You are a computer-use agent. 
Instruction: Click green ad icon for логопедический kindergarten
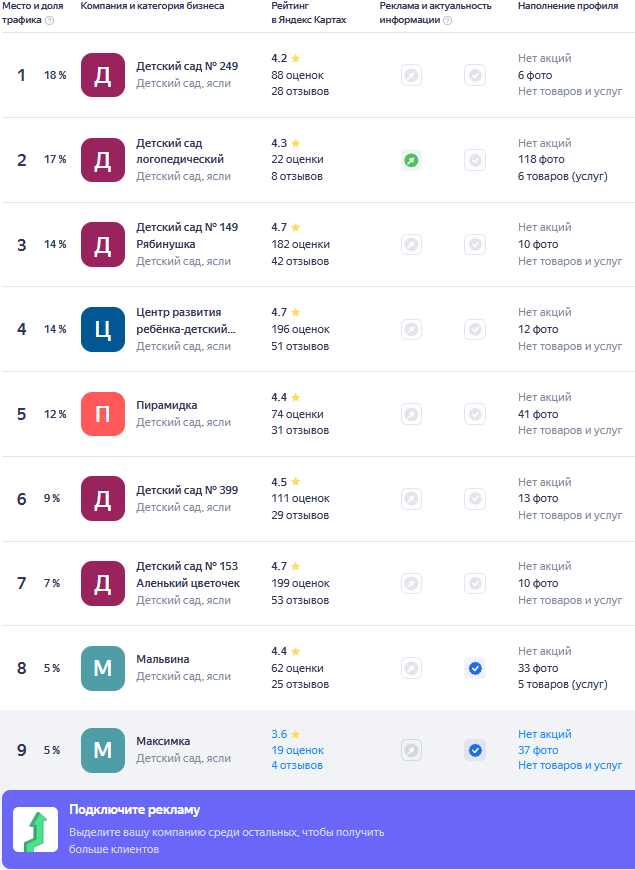411,160
